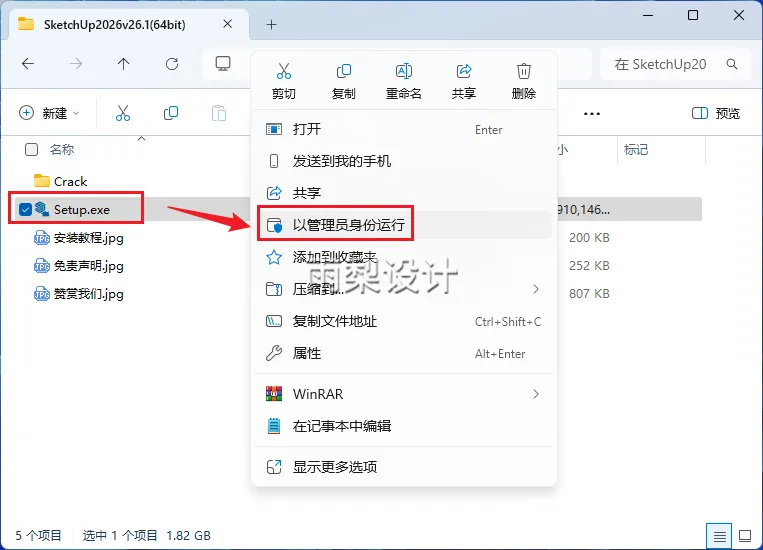Click the icon beside 打开
763x550 pixels.
pyautogui.click(x=274, y=129)
